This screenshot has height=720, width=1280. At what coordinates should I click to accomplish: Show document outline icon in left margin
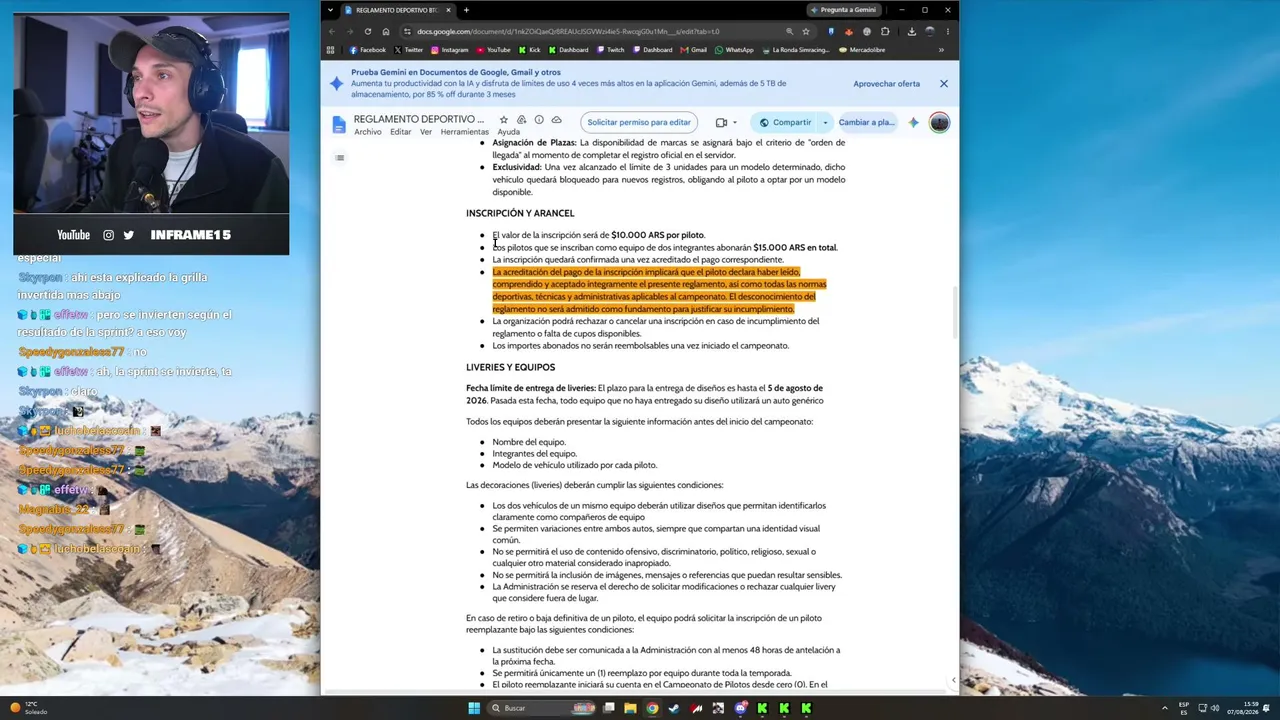point(340,158)
